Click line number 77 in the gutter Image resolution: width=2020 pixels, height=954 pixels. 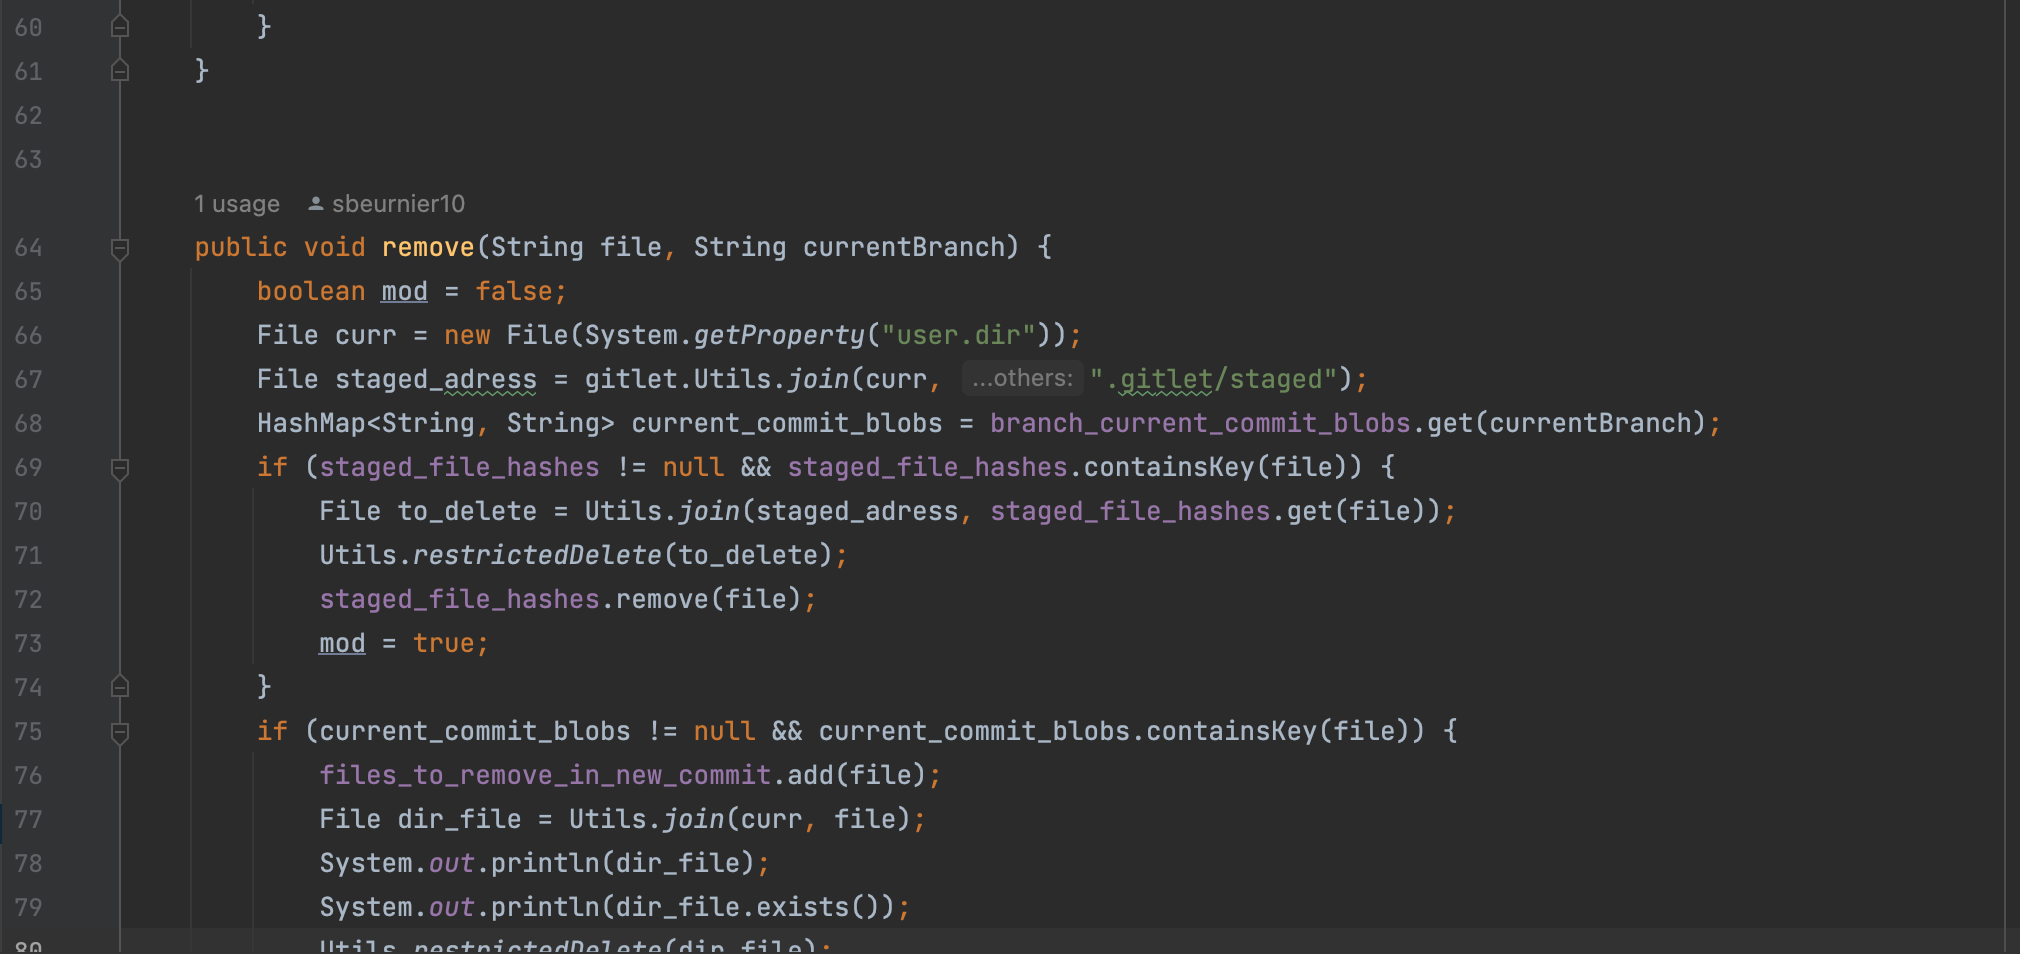[x=29, y=820]
